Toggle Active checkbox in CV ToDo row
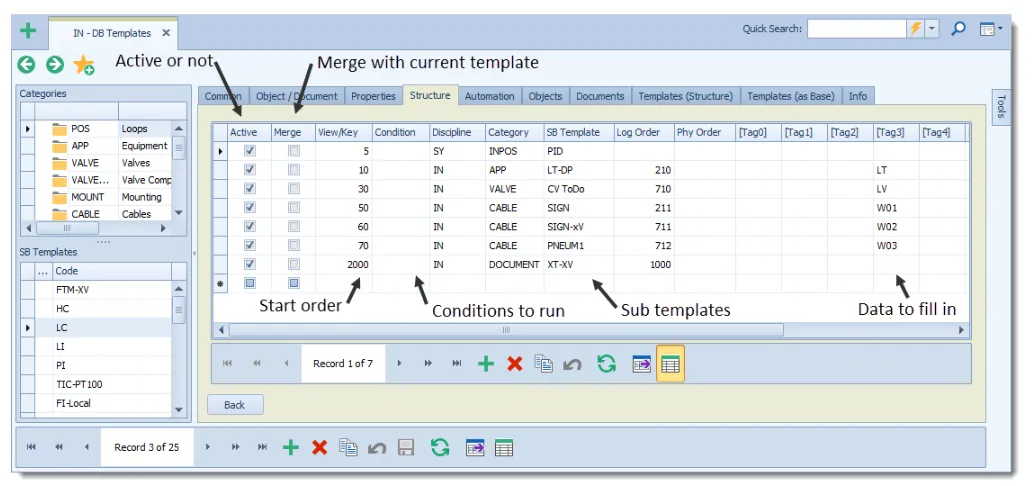Screen dimensions: 1033x486 point(250,189)
